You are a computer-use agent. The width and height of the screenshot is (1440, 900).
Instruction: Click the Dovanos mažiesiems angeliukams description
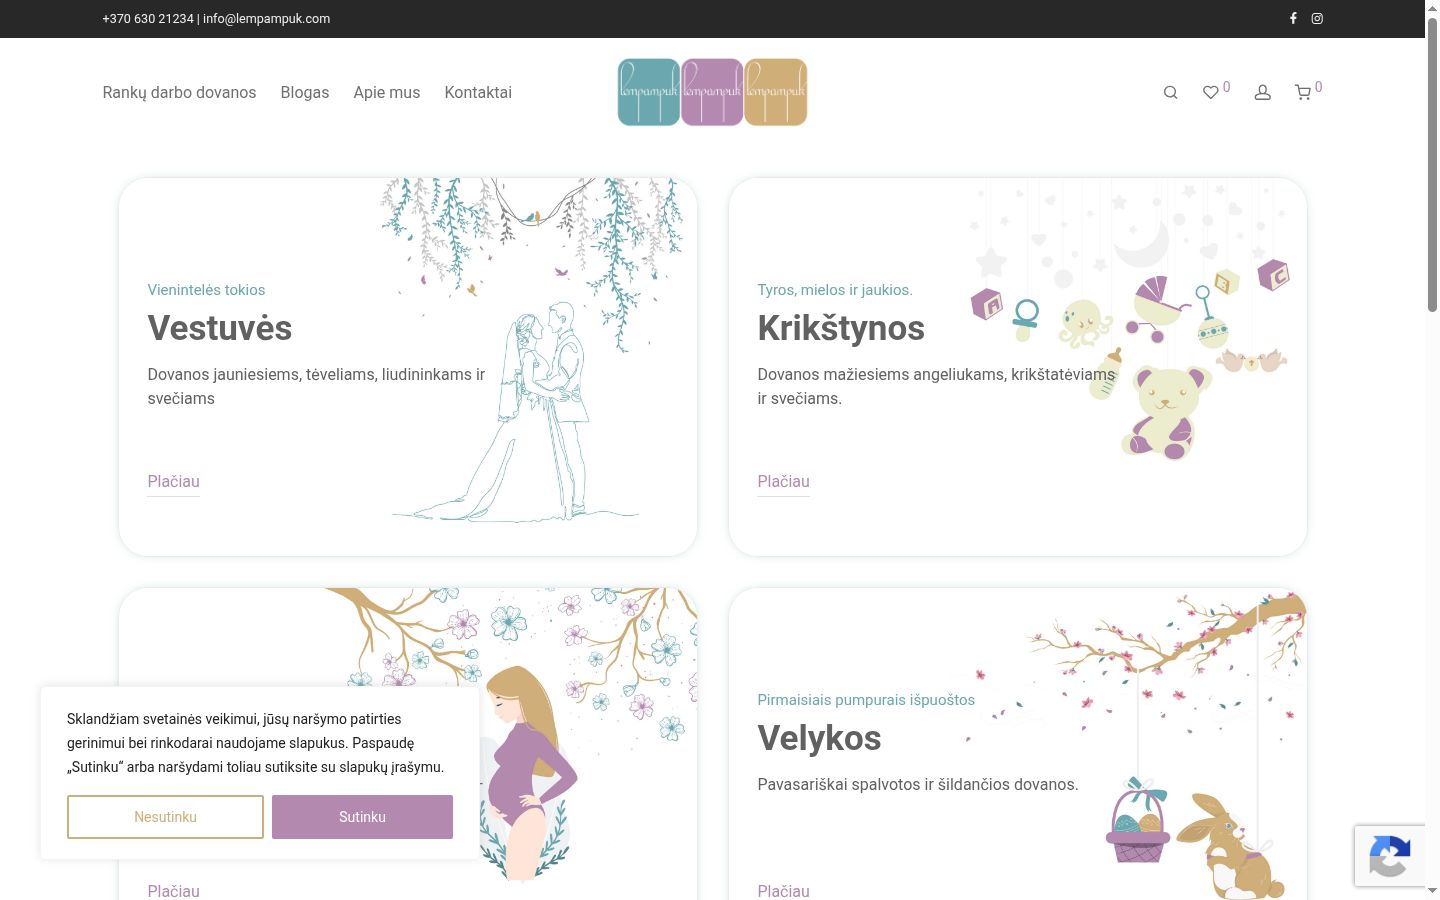[936, 386]
